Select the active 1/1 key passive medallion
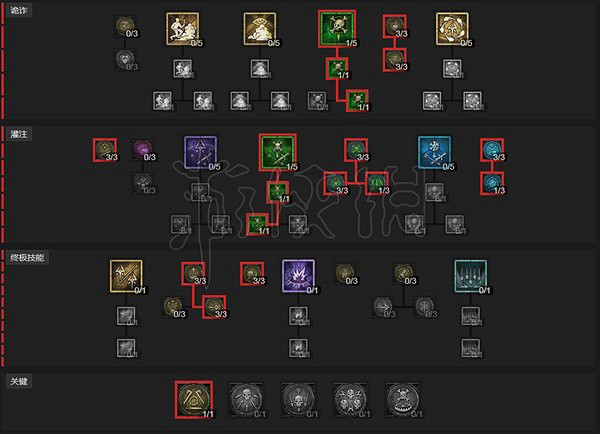 click(x=194, y=400)
